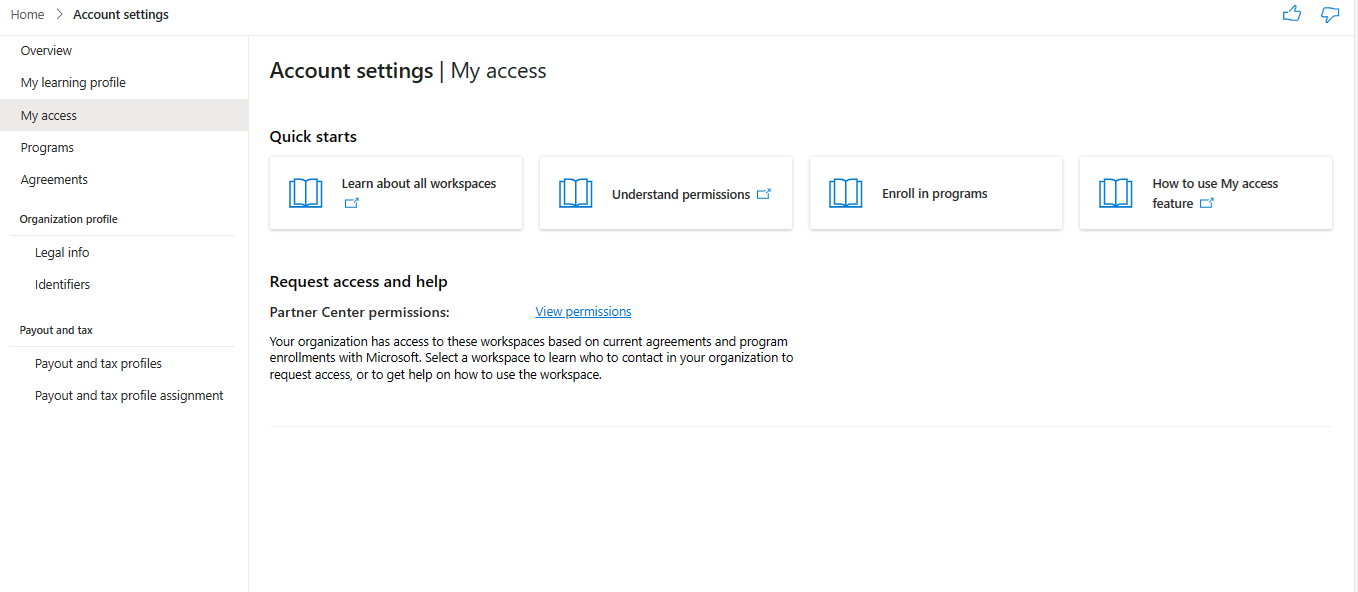Click book icon on Learn about all workspaces card
1358x592 pixels.
306,193
